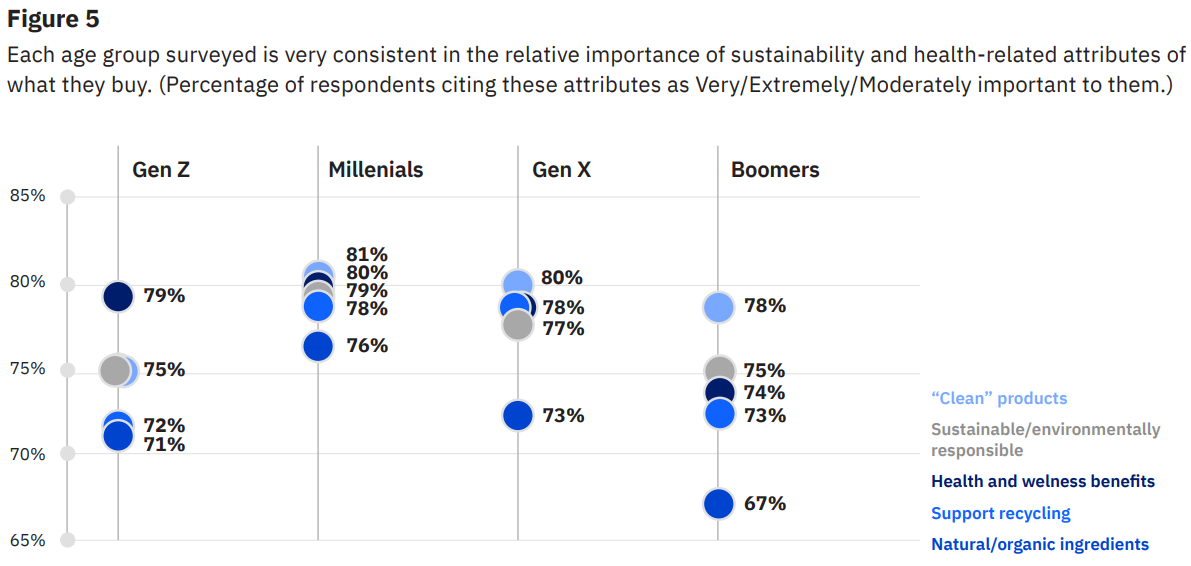Select the Boomers 78% data point
1191x566 pixels.
tap(719, 307)
